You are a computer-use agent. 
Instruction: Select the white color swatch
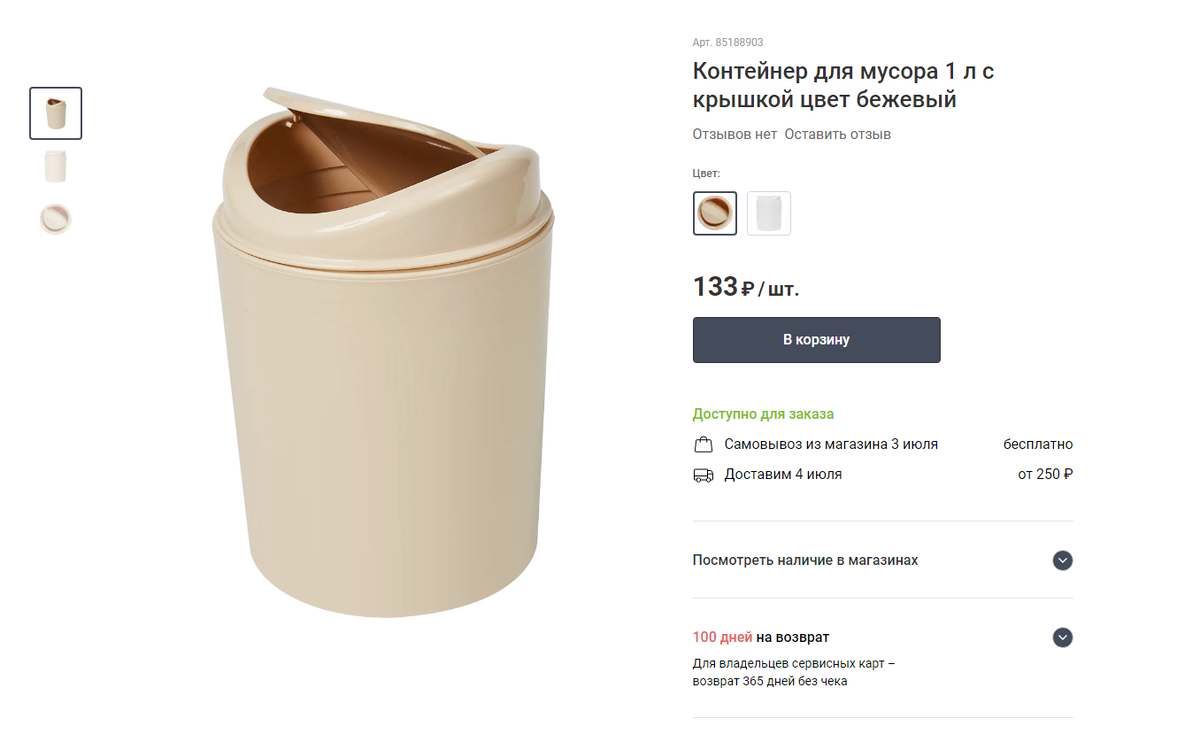pos(769,212)
